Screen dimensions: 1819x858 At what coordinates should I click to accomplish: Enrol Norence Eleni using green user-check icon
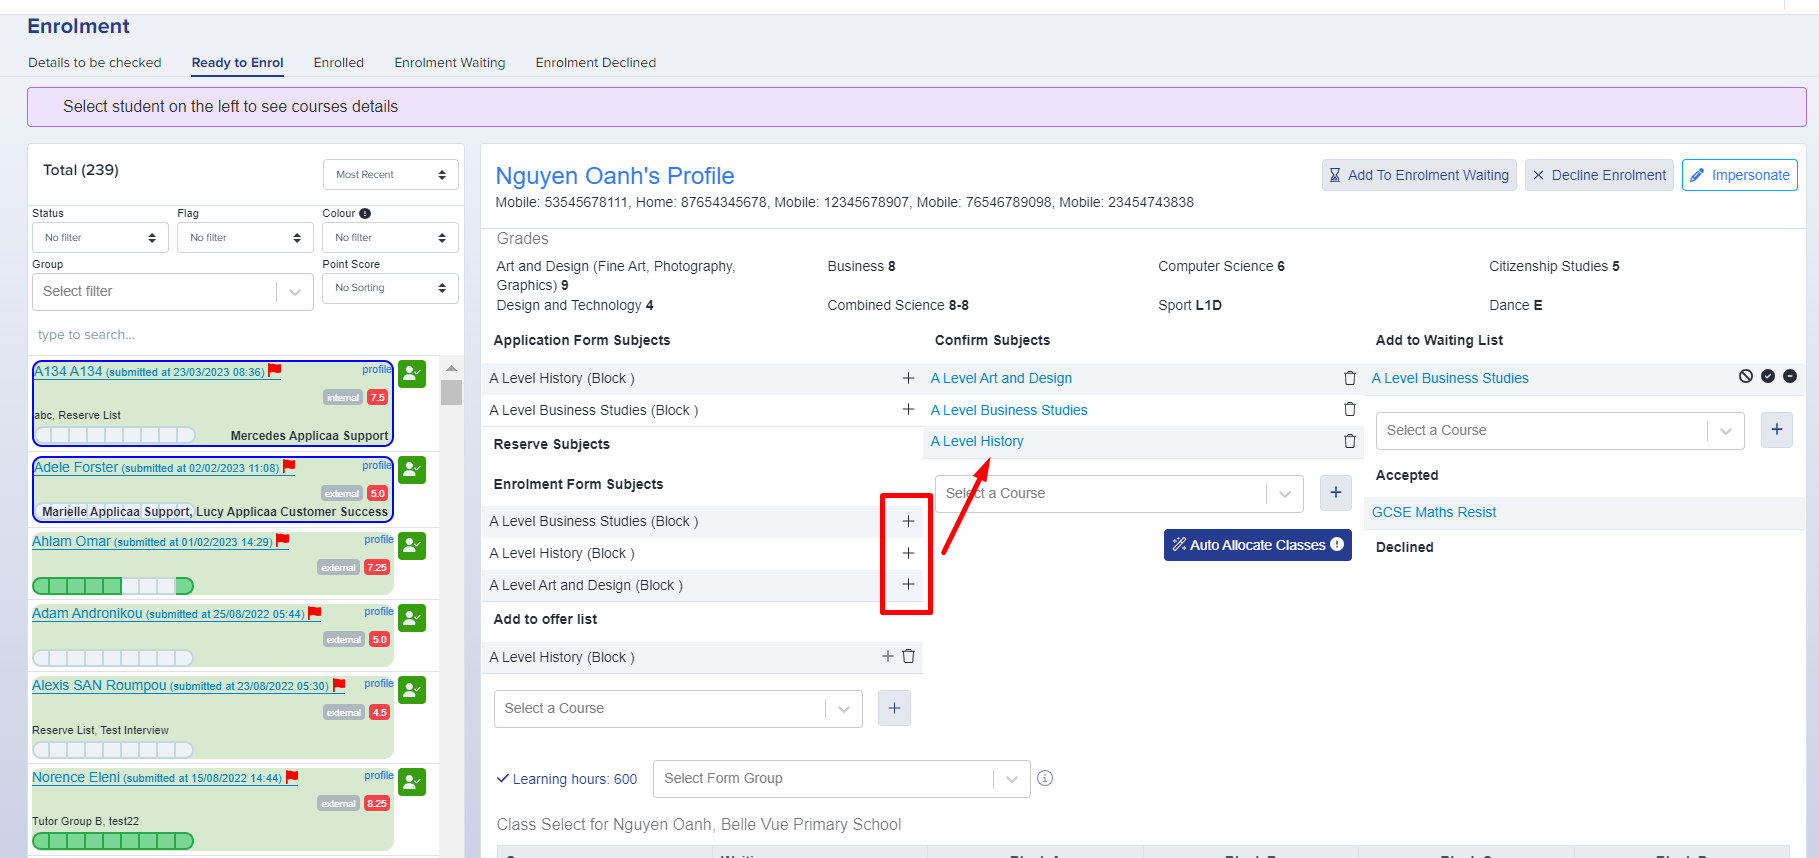[412, 782]
